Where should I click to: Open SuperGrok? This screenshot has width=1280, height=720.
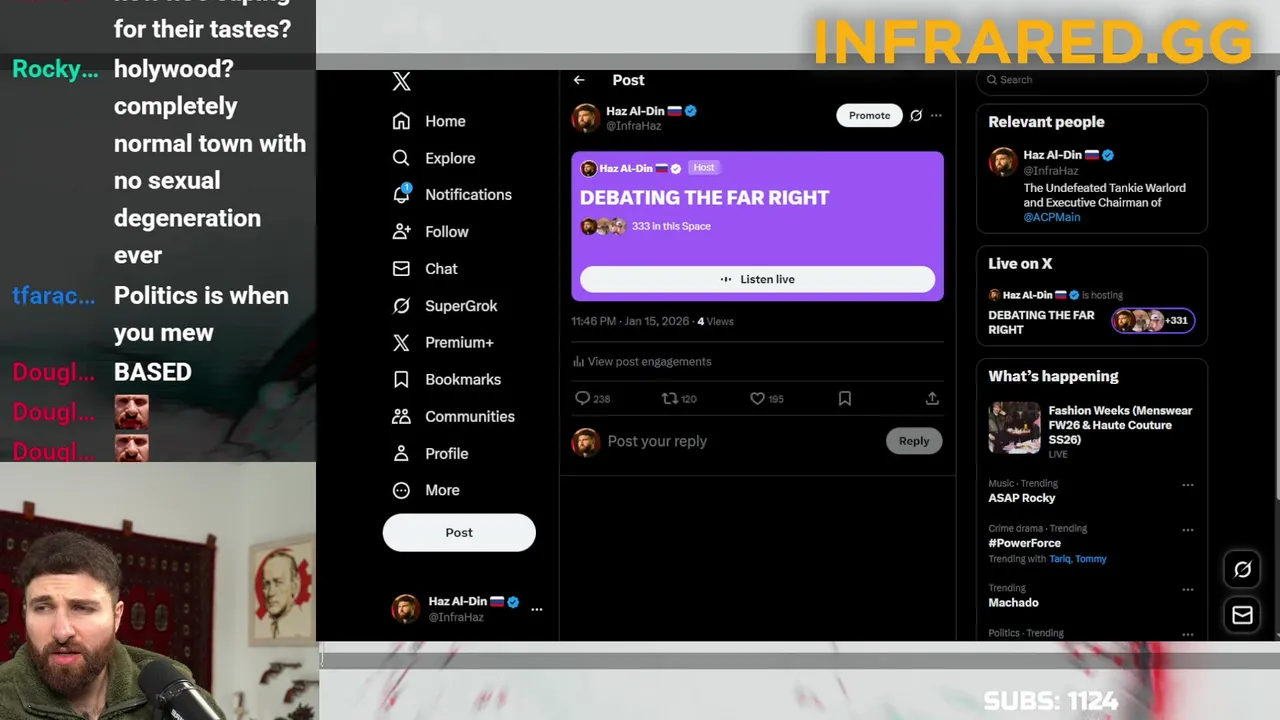(x=444, y=306)
